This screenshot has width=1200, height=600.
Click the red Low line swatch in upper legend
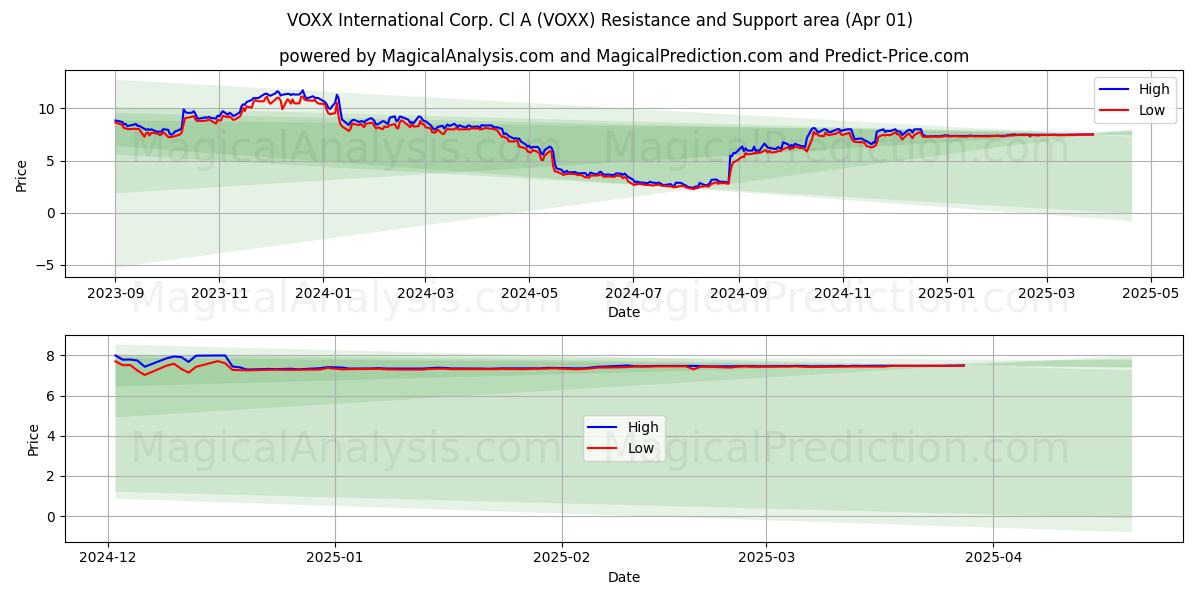[x=1115, y=110]
